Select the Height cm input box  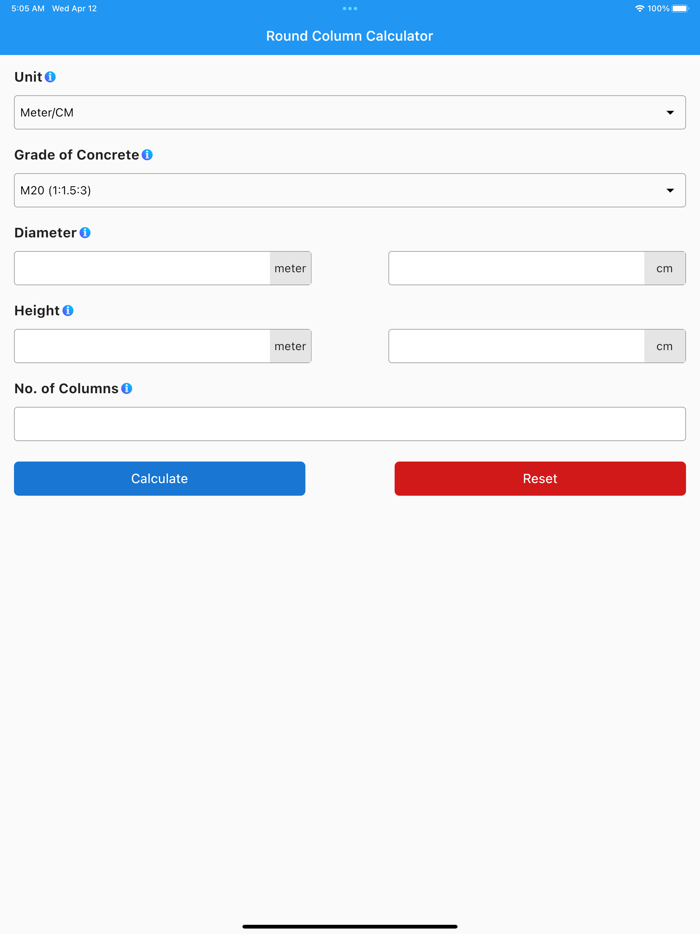(x=515, y=345)
